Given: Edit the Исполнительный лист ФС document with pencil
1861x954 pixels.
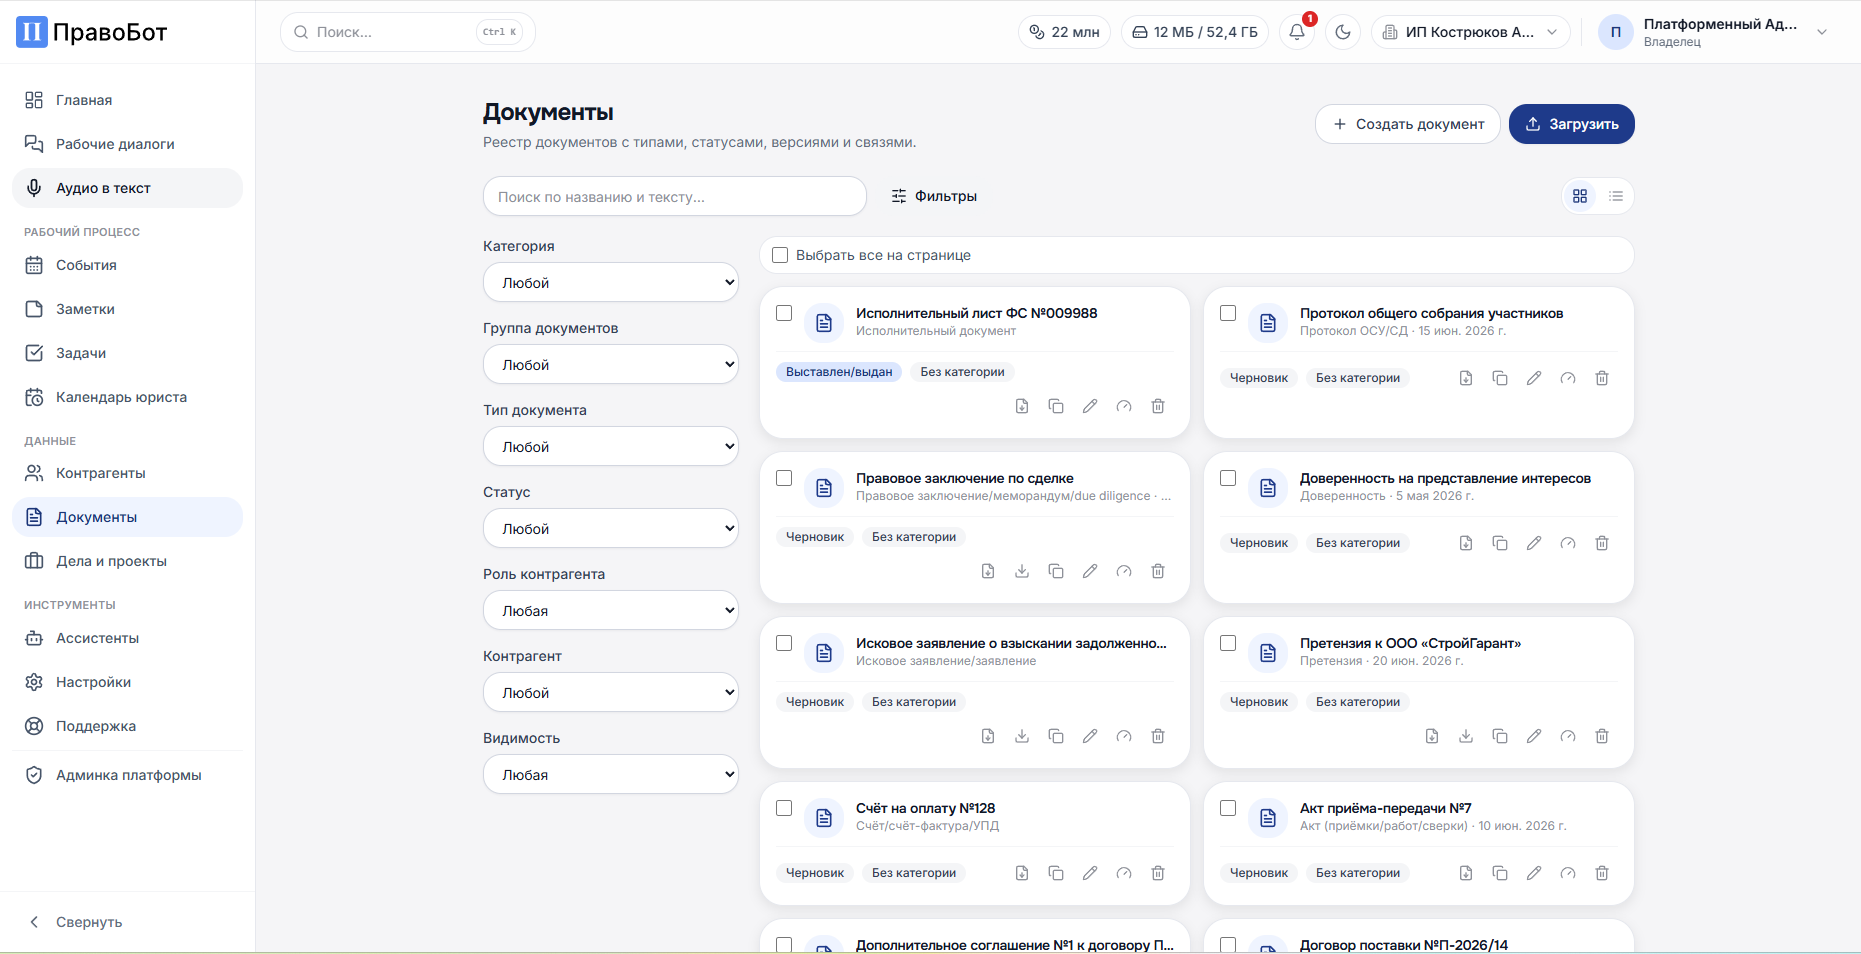Looking at the screenshot, I should [1090, 406].
